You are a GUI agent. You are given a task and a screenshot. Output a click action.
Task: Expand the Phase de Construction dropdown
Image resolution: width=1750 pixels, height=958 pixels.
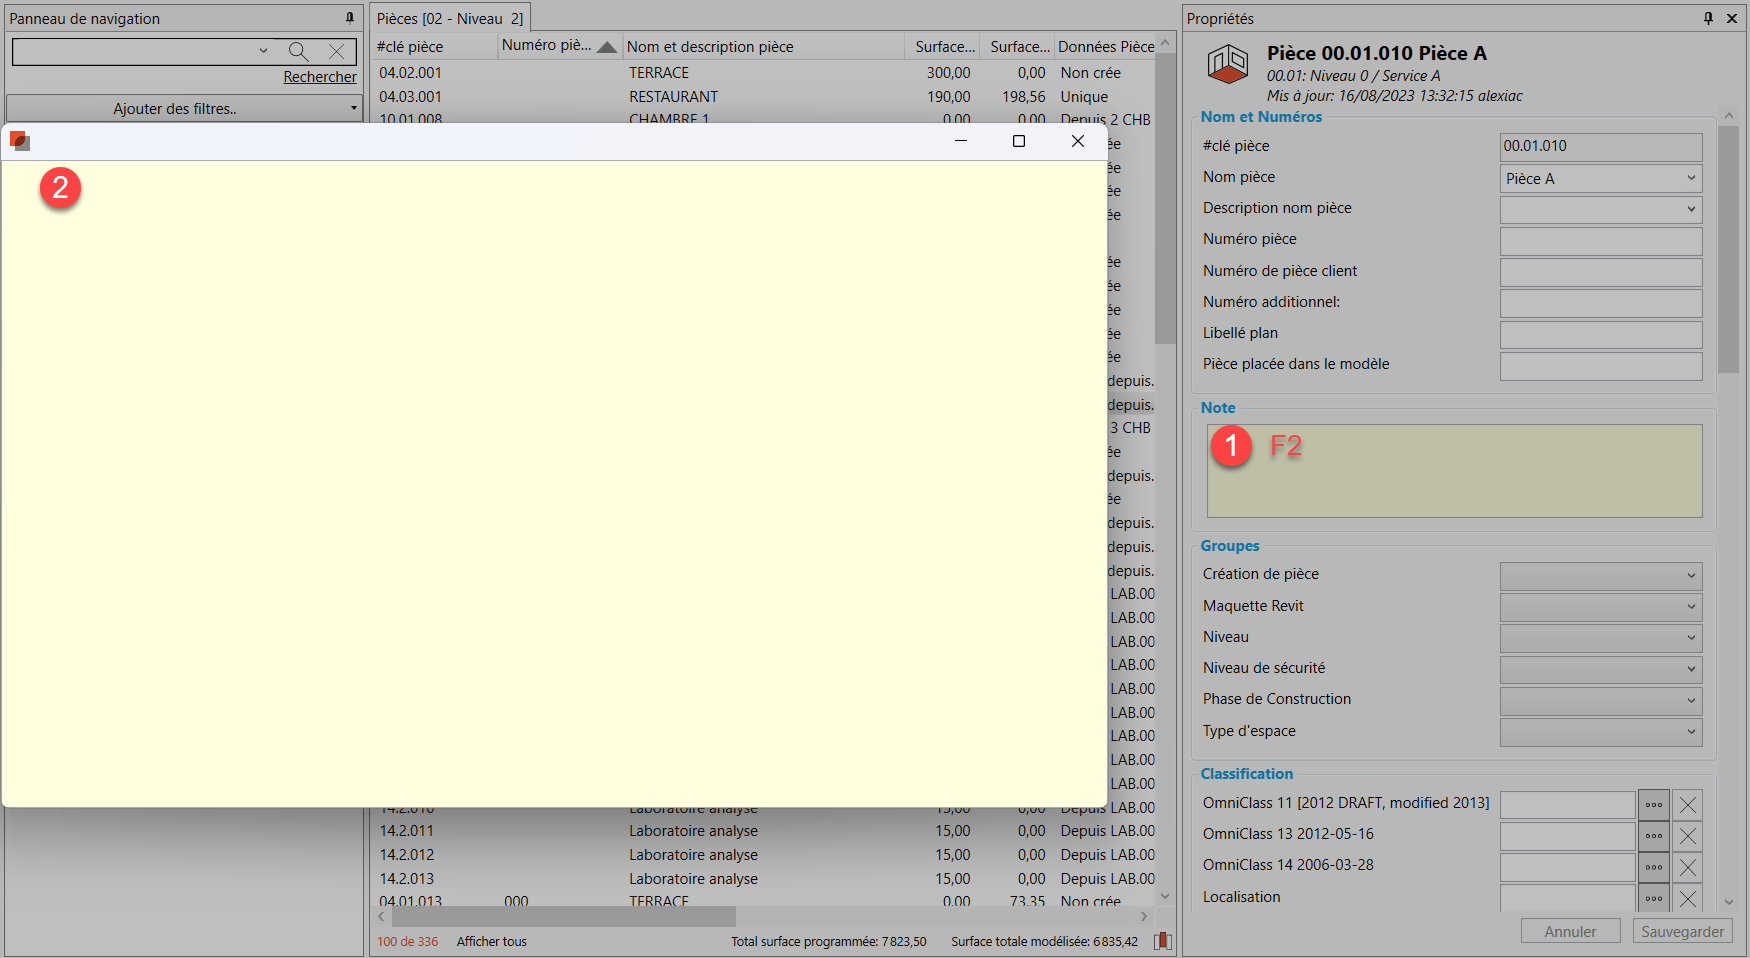click(1690, 700)
